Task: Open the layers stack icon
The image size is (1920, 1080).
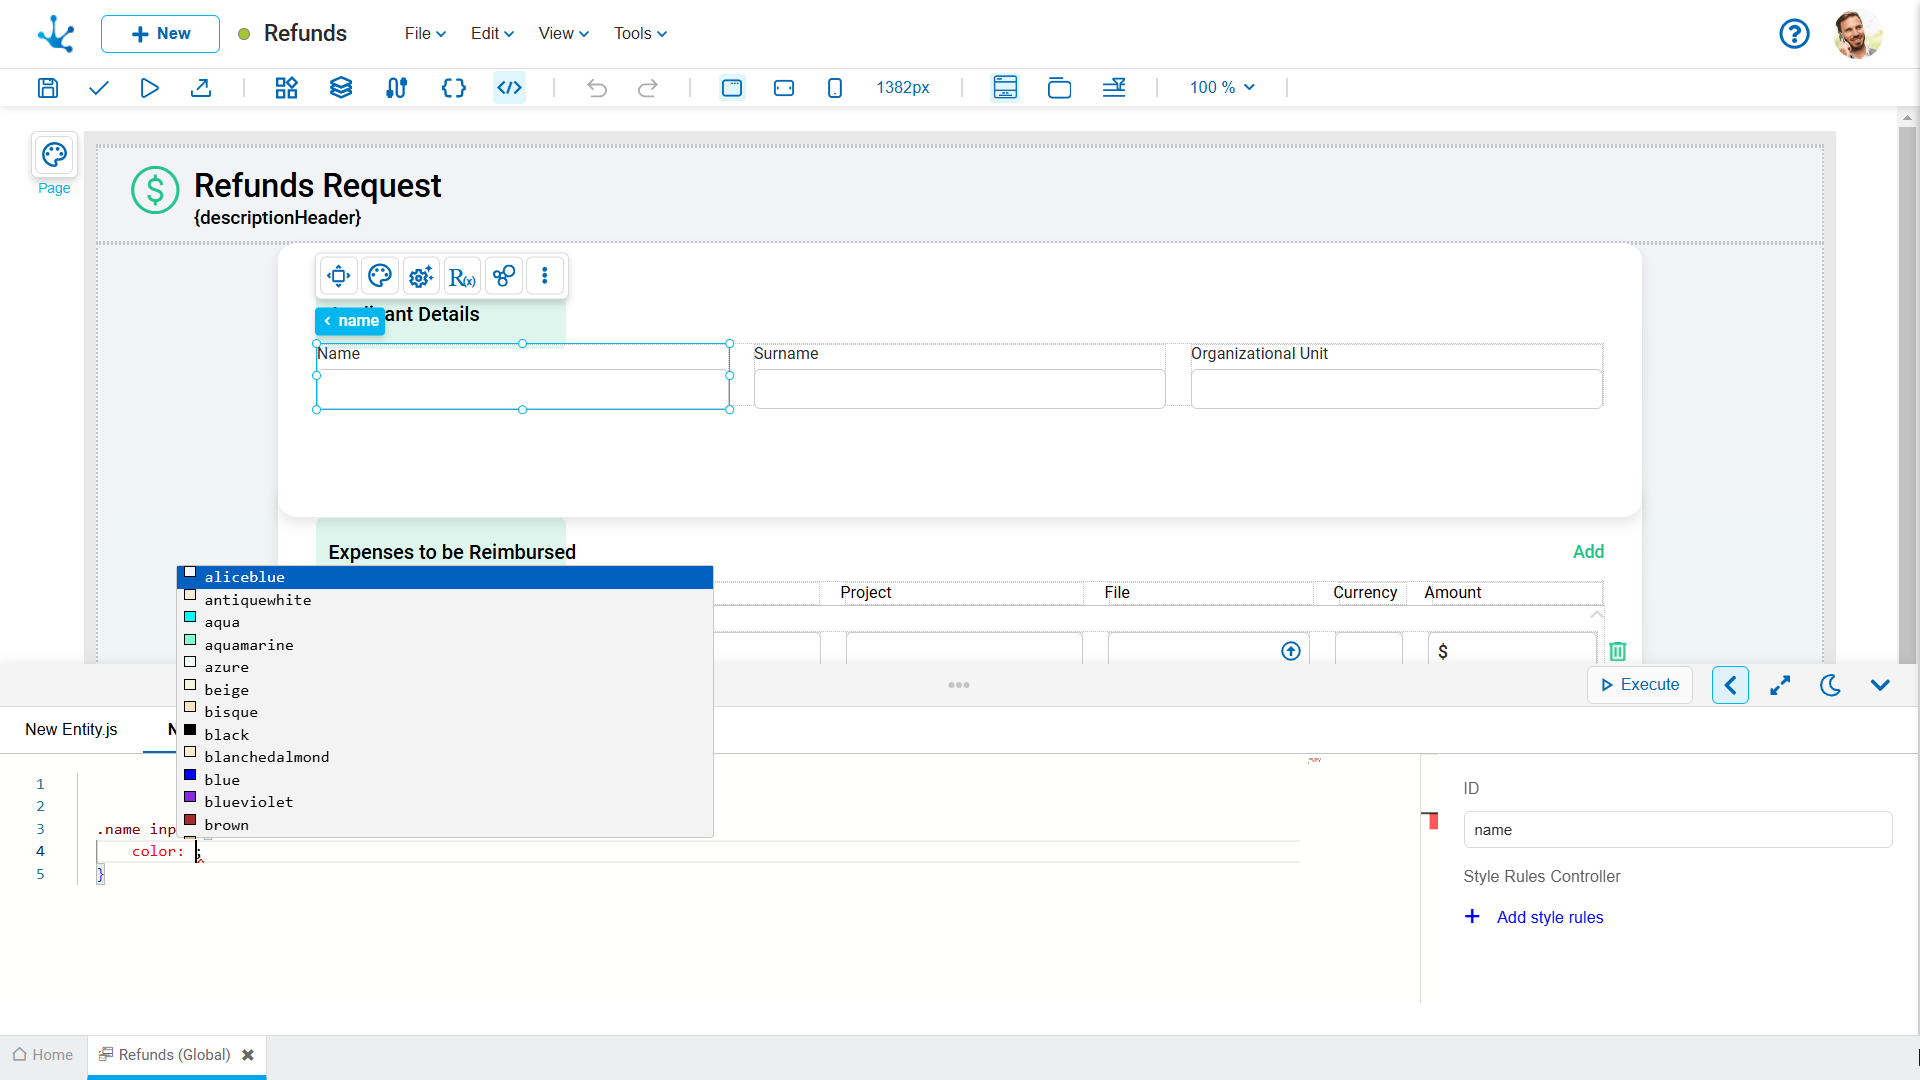Action: coord(341,88)
